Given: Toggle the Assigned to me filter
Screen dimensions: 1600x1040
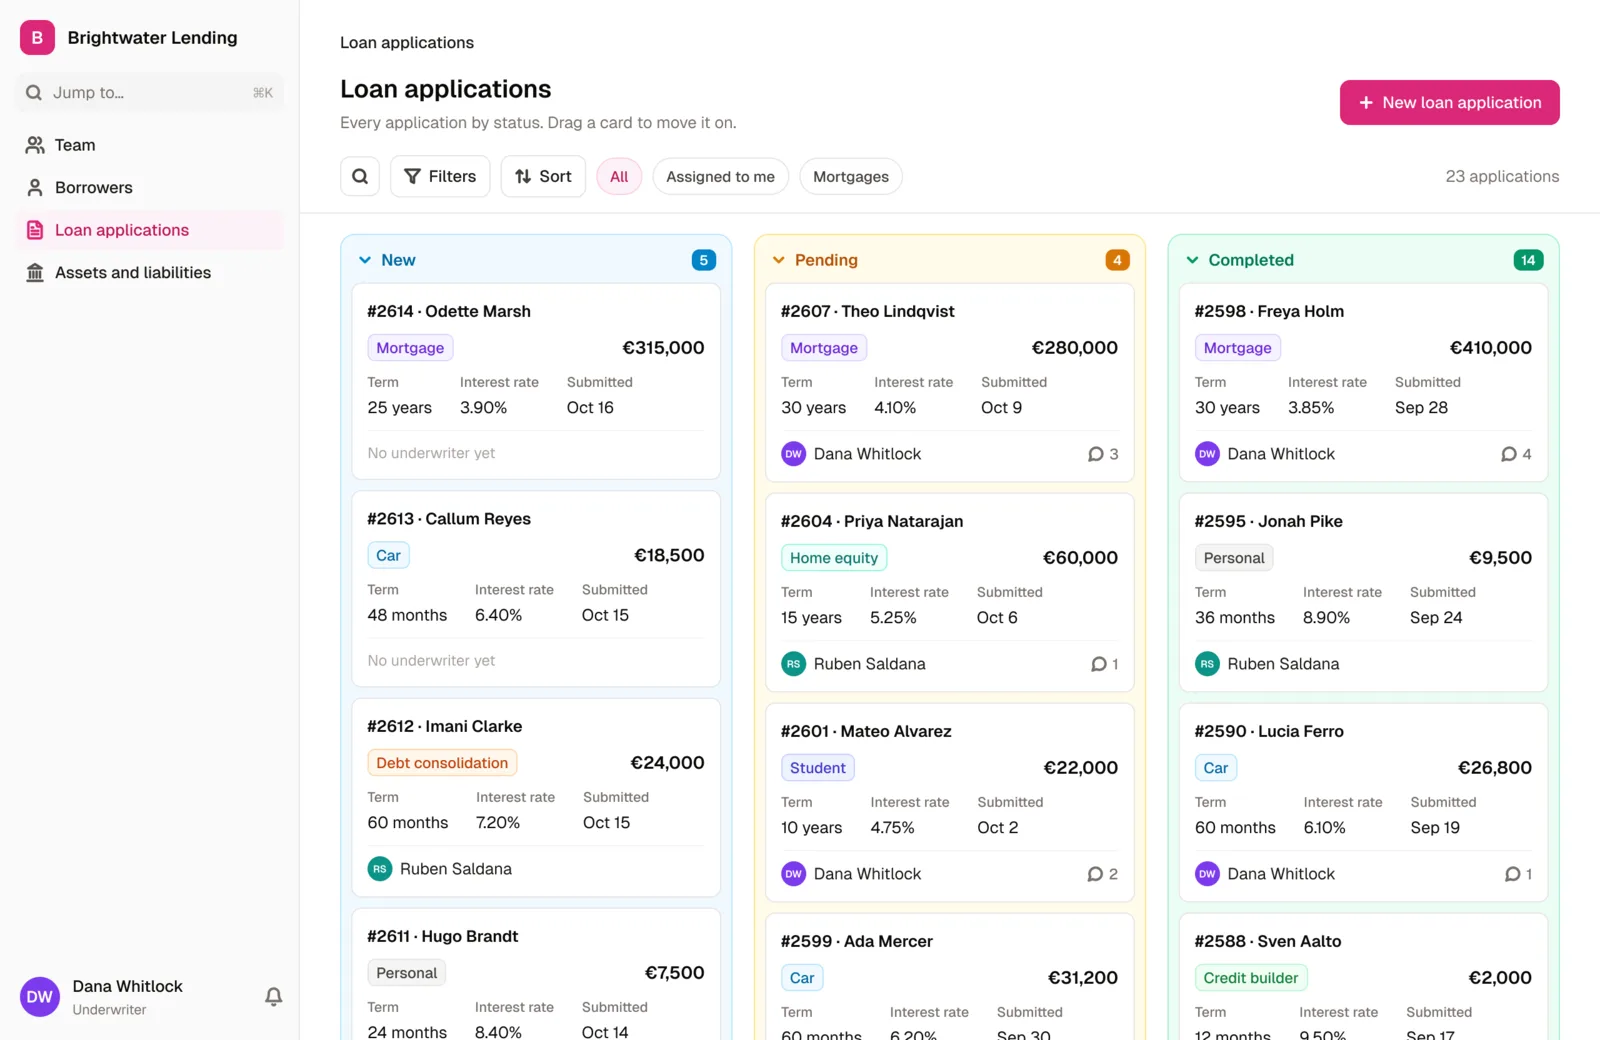Looking at the screenshot, I should pyautogui.click(x=720, y=177).
